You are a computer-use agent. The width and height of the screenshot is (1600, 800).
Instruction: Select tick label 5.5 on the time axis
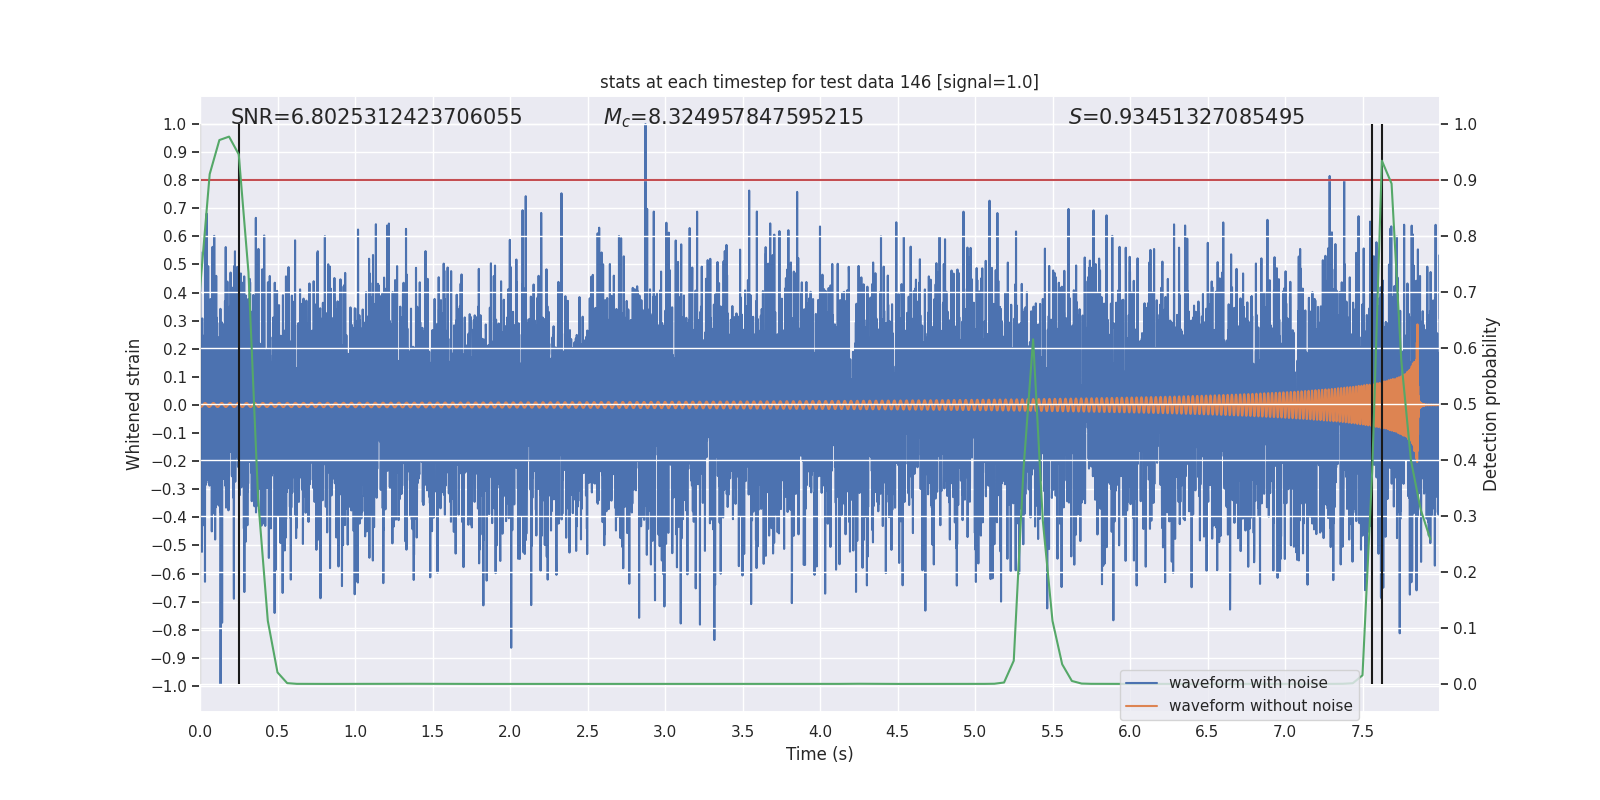click(1053, 732)
